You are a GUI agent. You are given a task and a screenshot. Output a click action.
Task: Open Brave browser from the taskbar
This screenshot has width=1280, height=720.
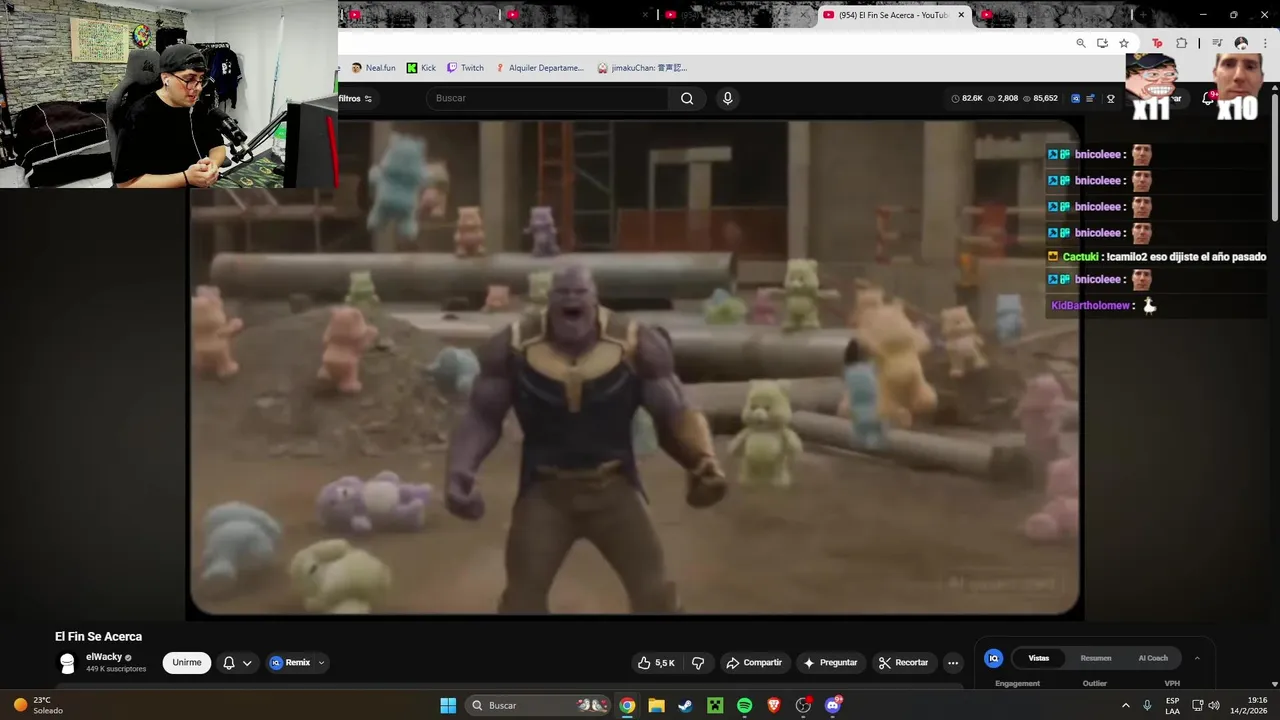(773, 705)
